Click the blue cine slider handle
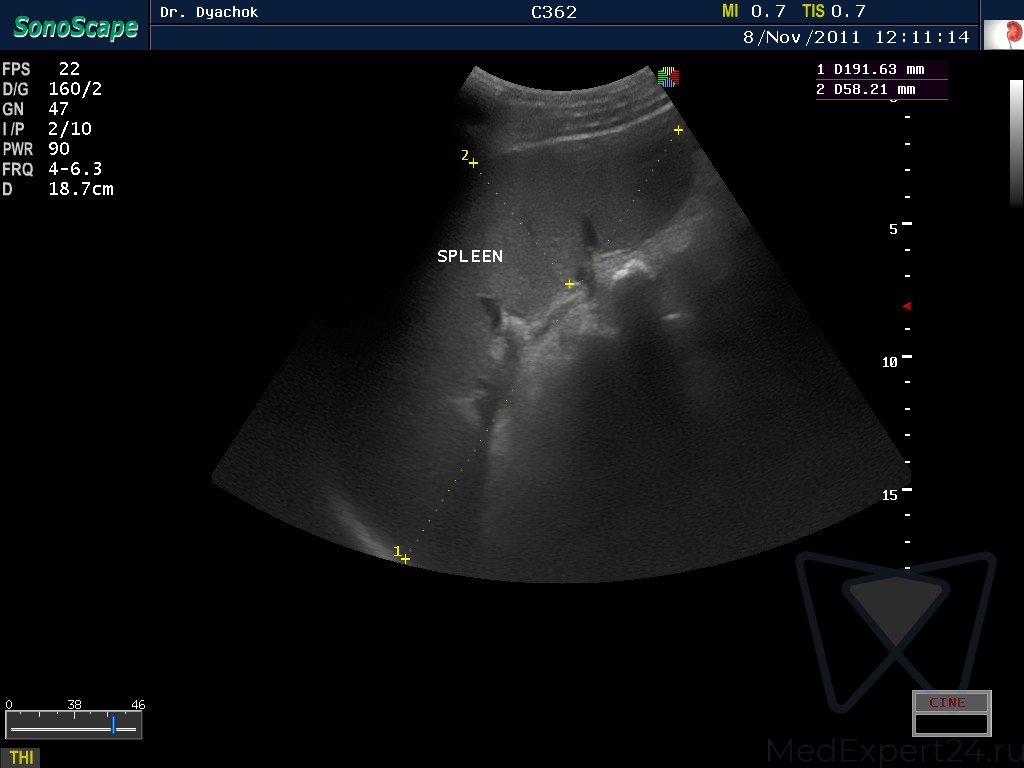Screen dimensions: 1024x768 point(114,724)
